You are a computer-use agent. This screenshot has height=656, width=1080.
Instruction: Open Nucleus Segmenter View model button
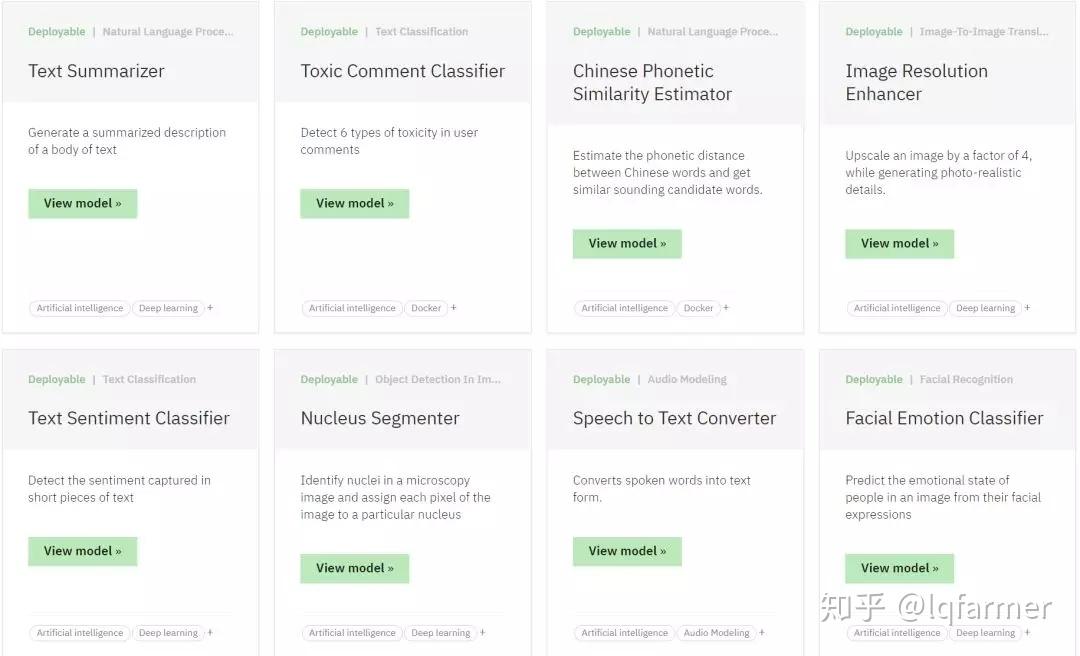tap(354, 568)
